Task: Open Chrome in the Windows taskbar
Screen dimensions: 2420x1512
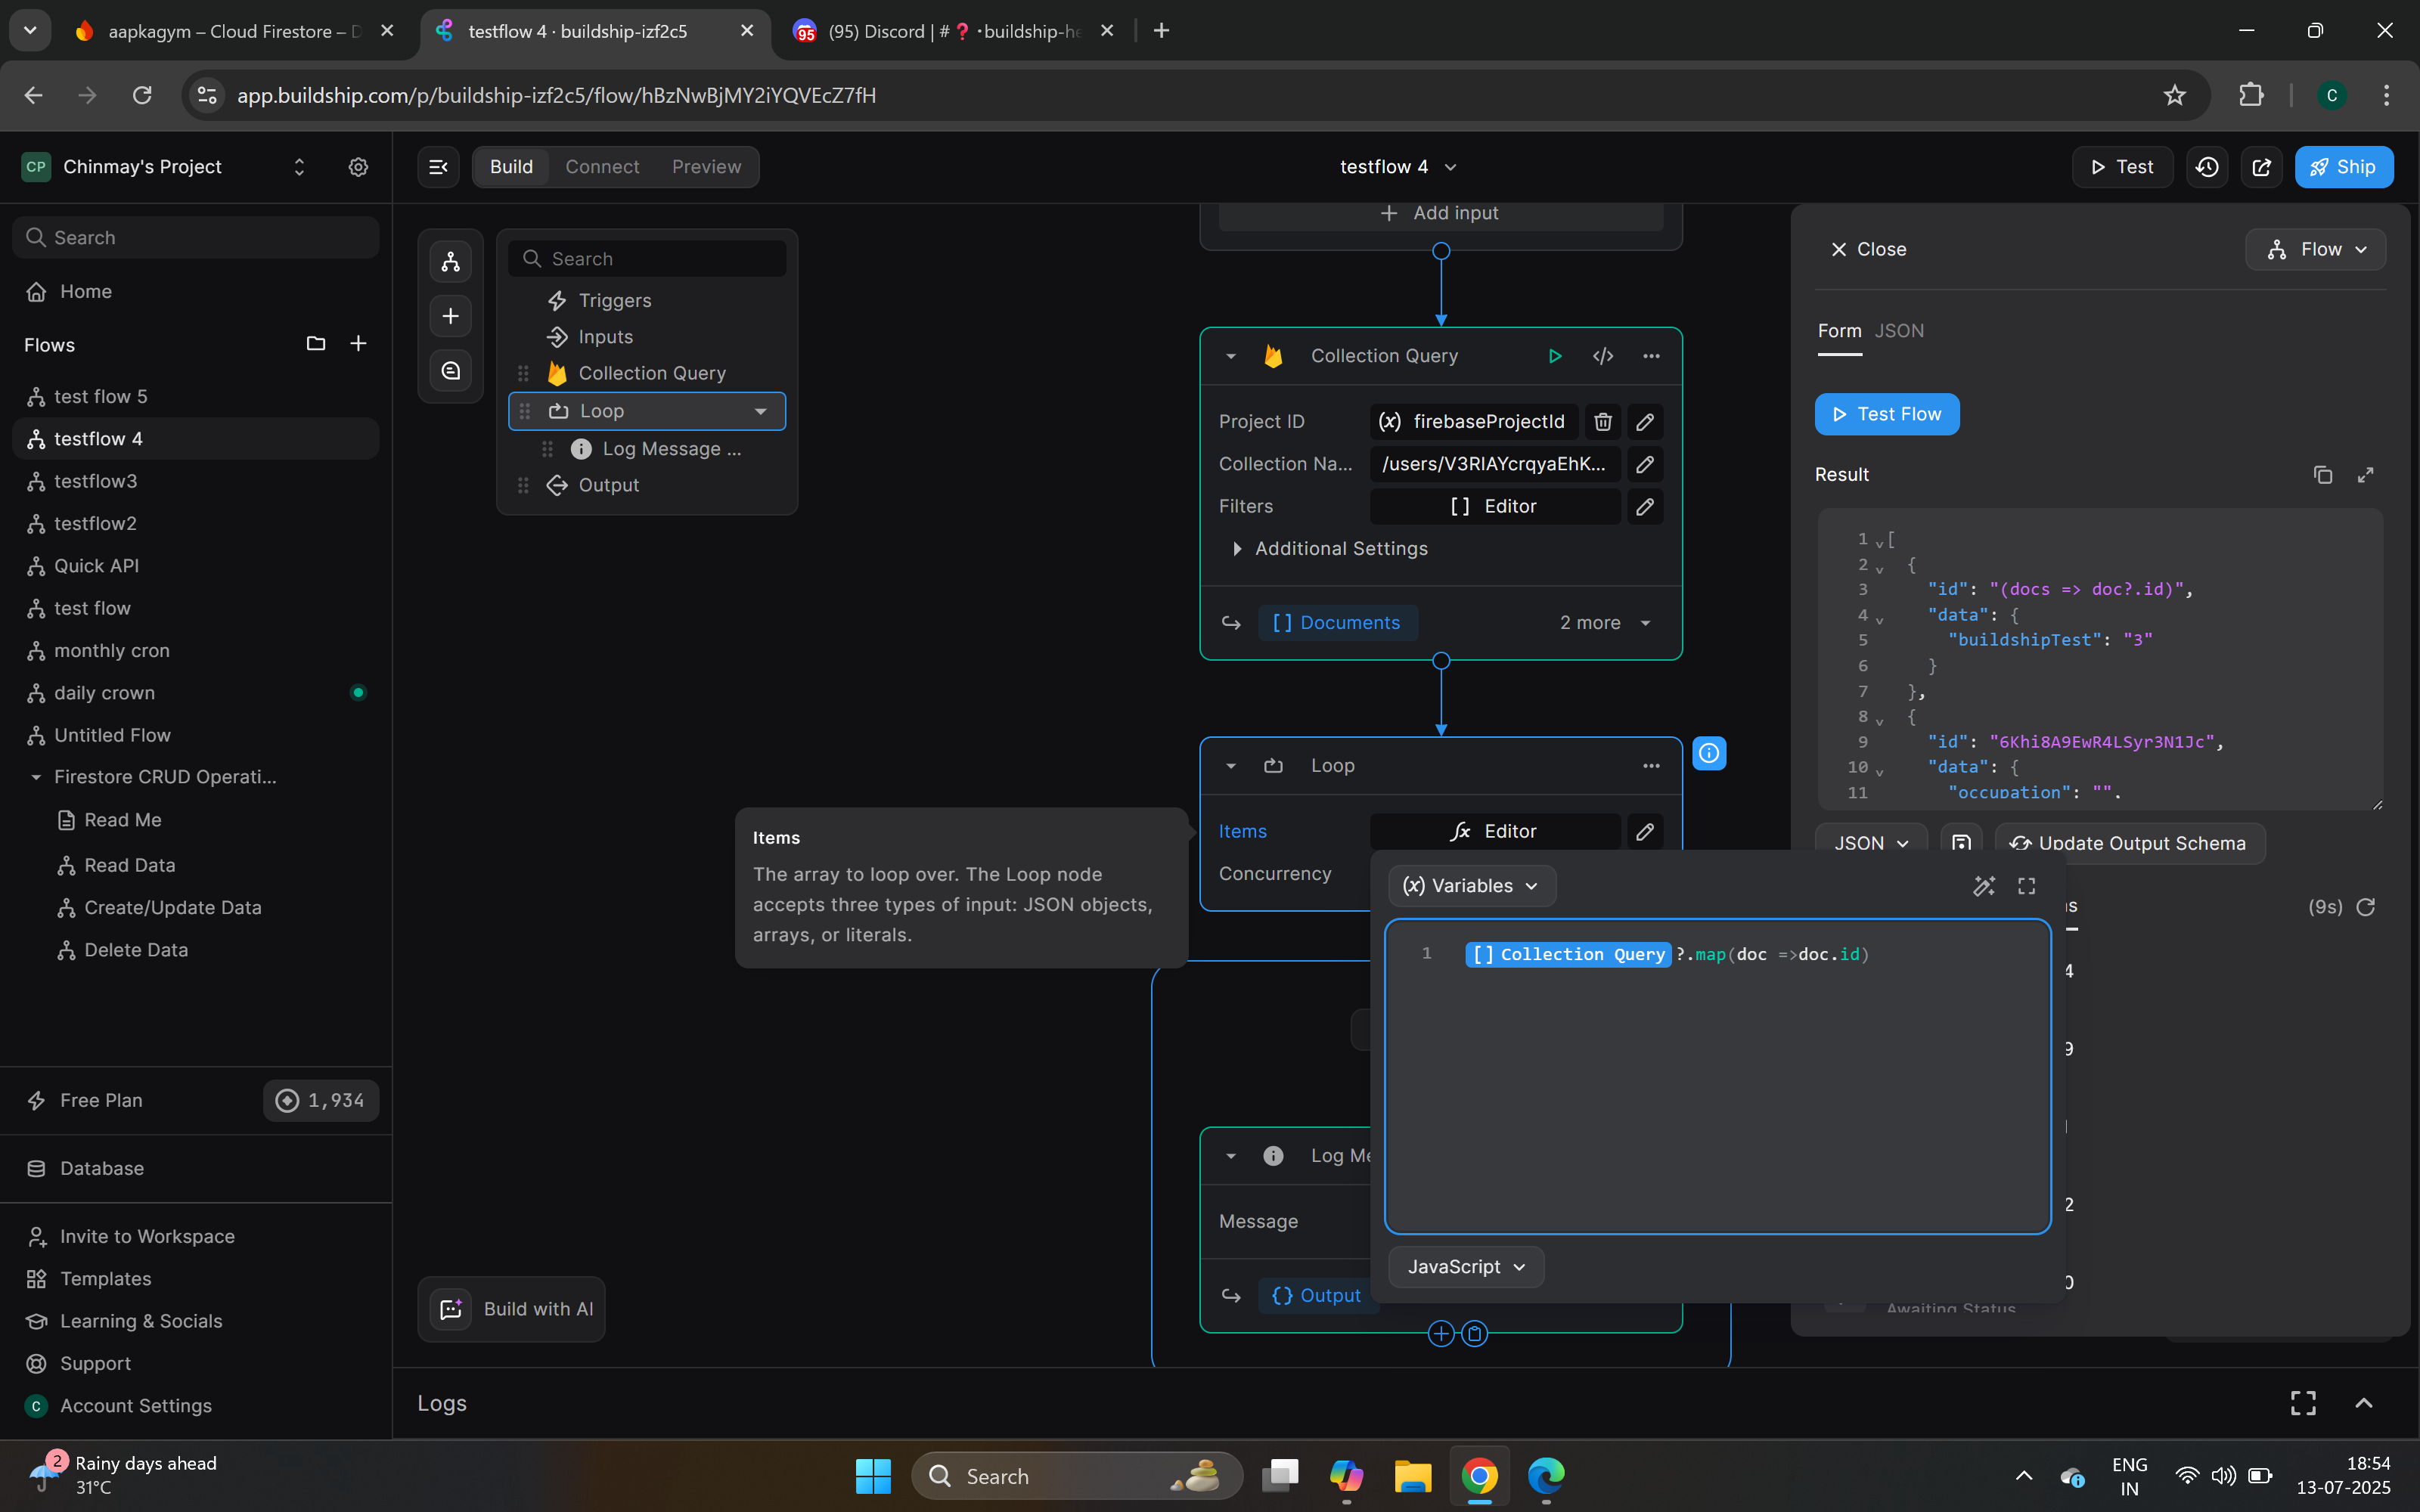Action: coord(1479,1476)
